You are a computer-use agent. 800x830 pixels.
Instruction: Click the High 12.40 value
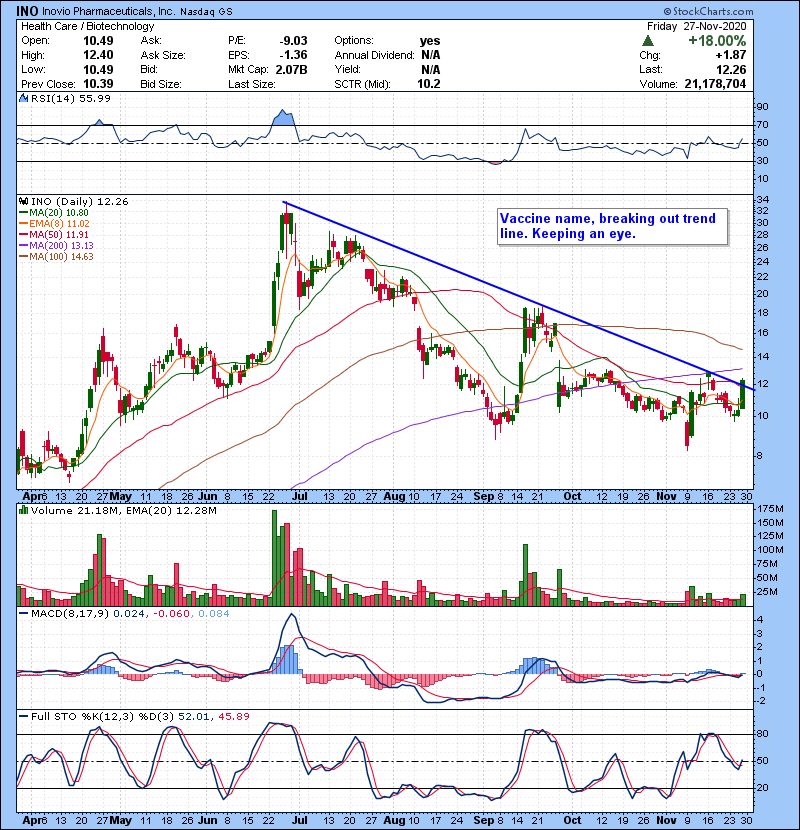point(98,55)
